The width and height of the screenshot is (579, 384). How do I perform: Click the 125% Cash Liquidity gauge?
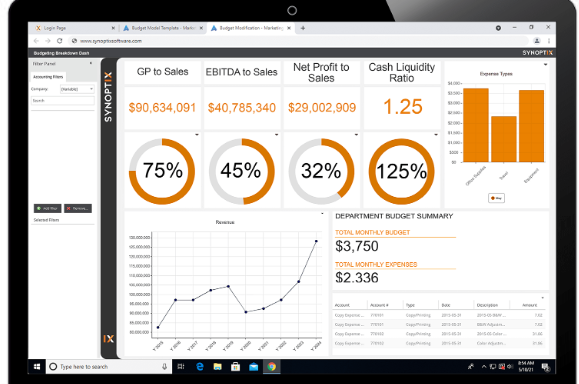pos(401,171)
